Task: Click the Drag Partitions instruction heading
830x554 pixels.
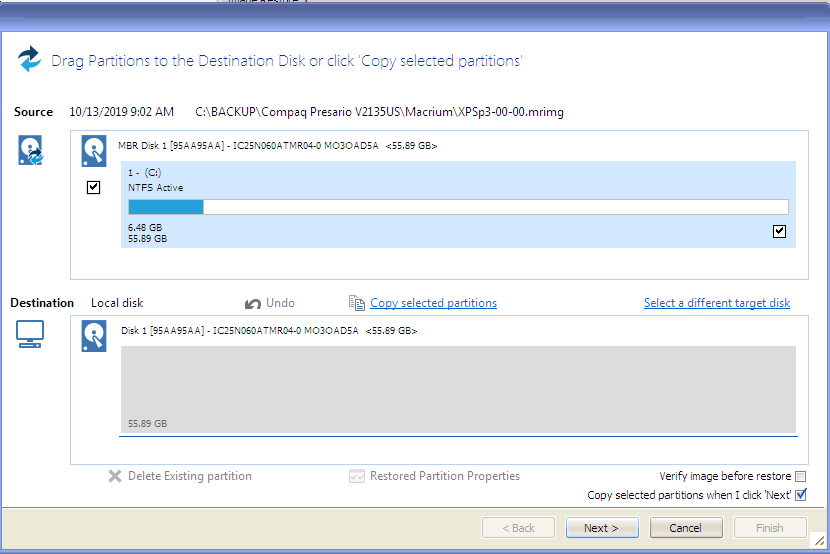Action: (286, 61)
